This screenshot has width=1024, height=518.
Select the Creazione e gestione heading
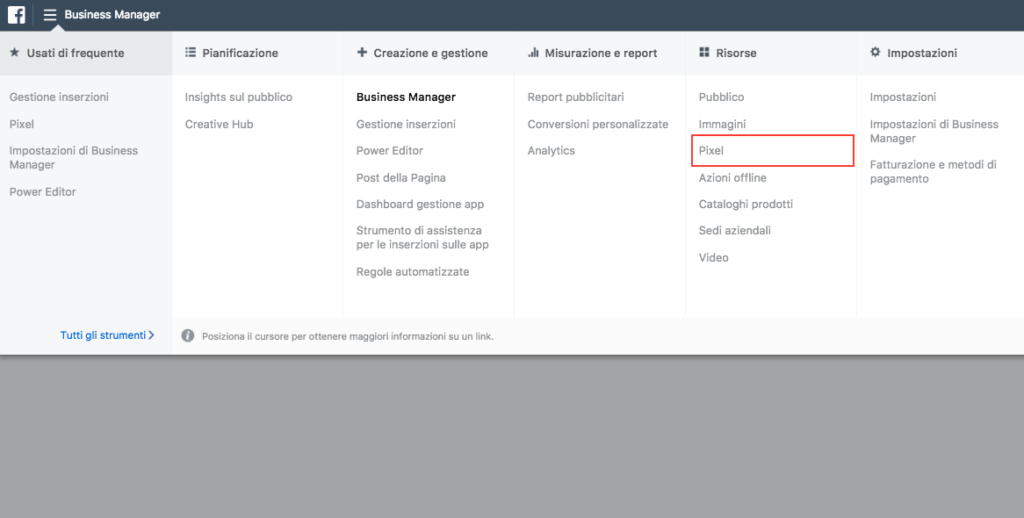click(430, 53)
